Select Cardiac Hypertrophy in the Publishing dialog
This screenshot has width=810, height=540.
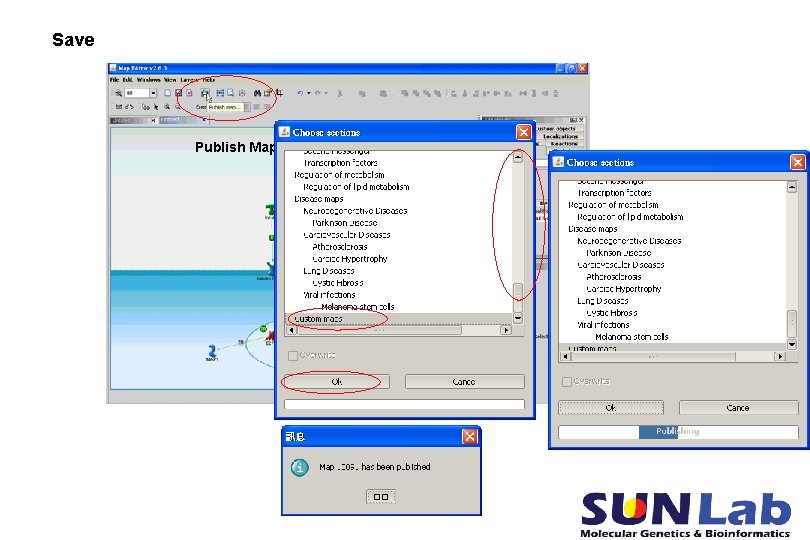coord(624,289)
